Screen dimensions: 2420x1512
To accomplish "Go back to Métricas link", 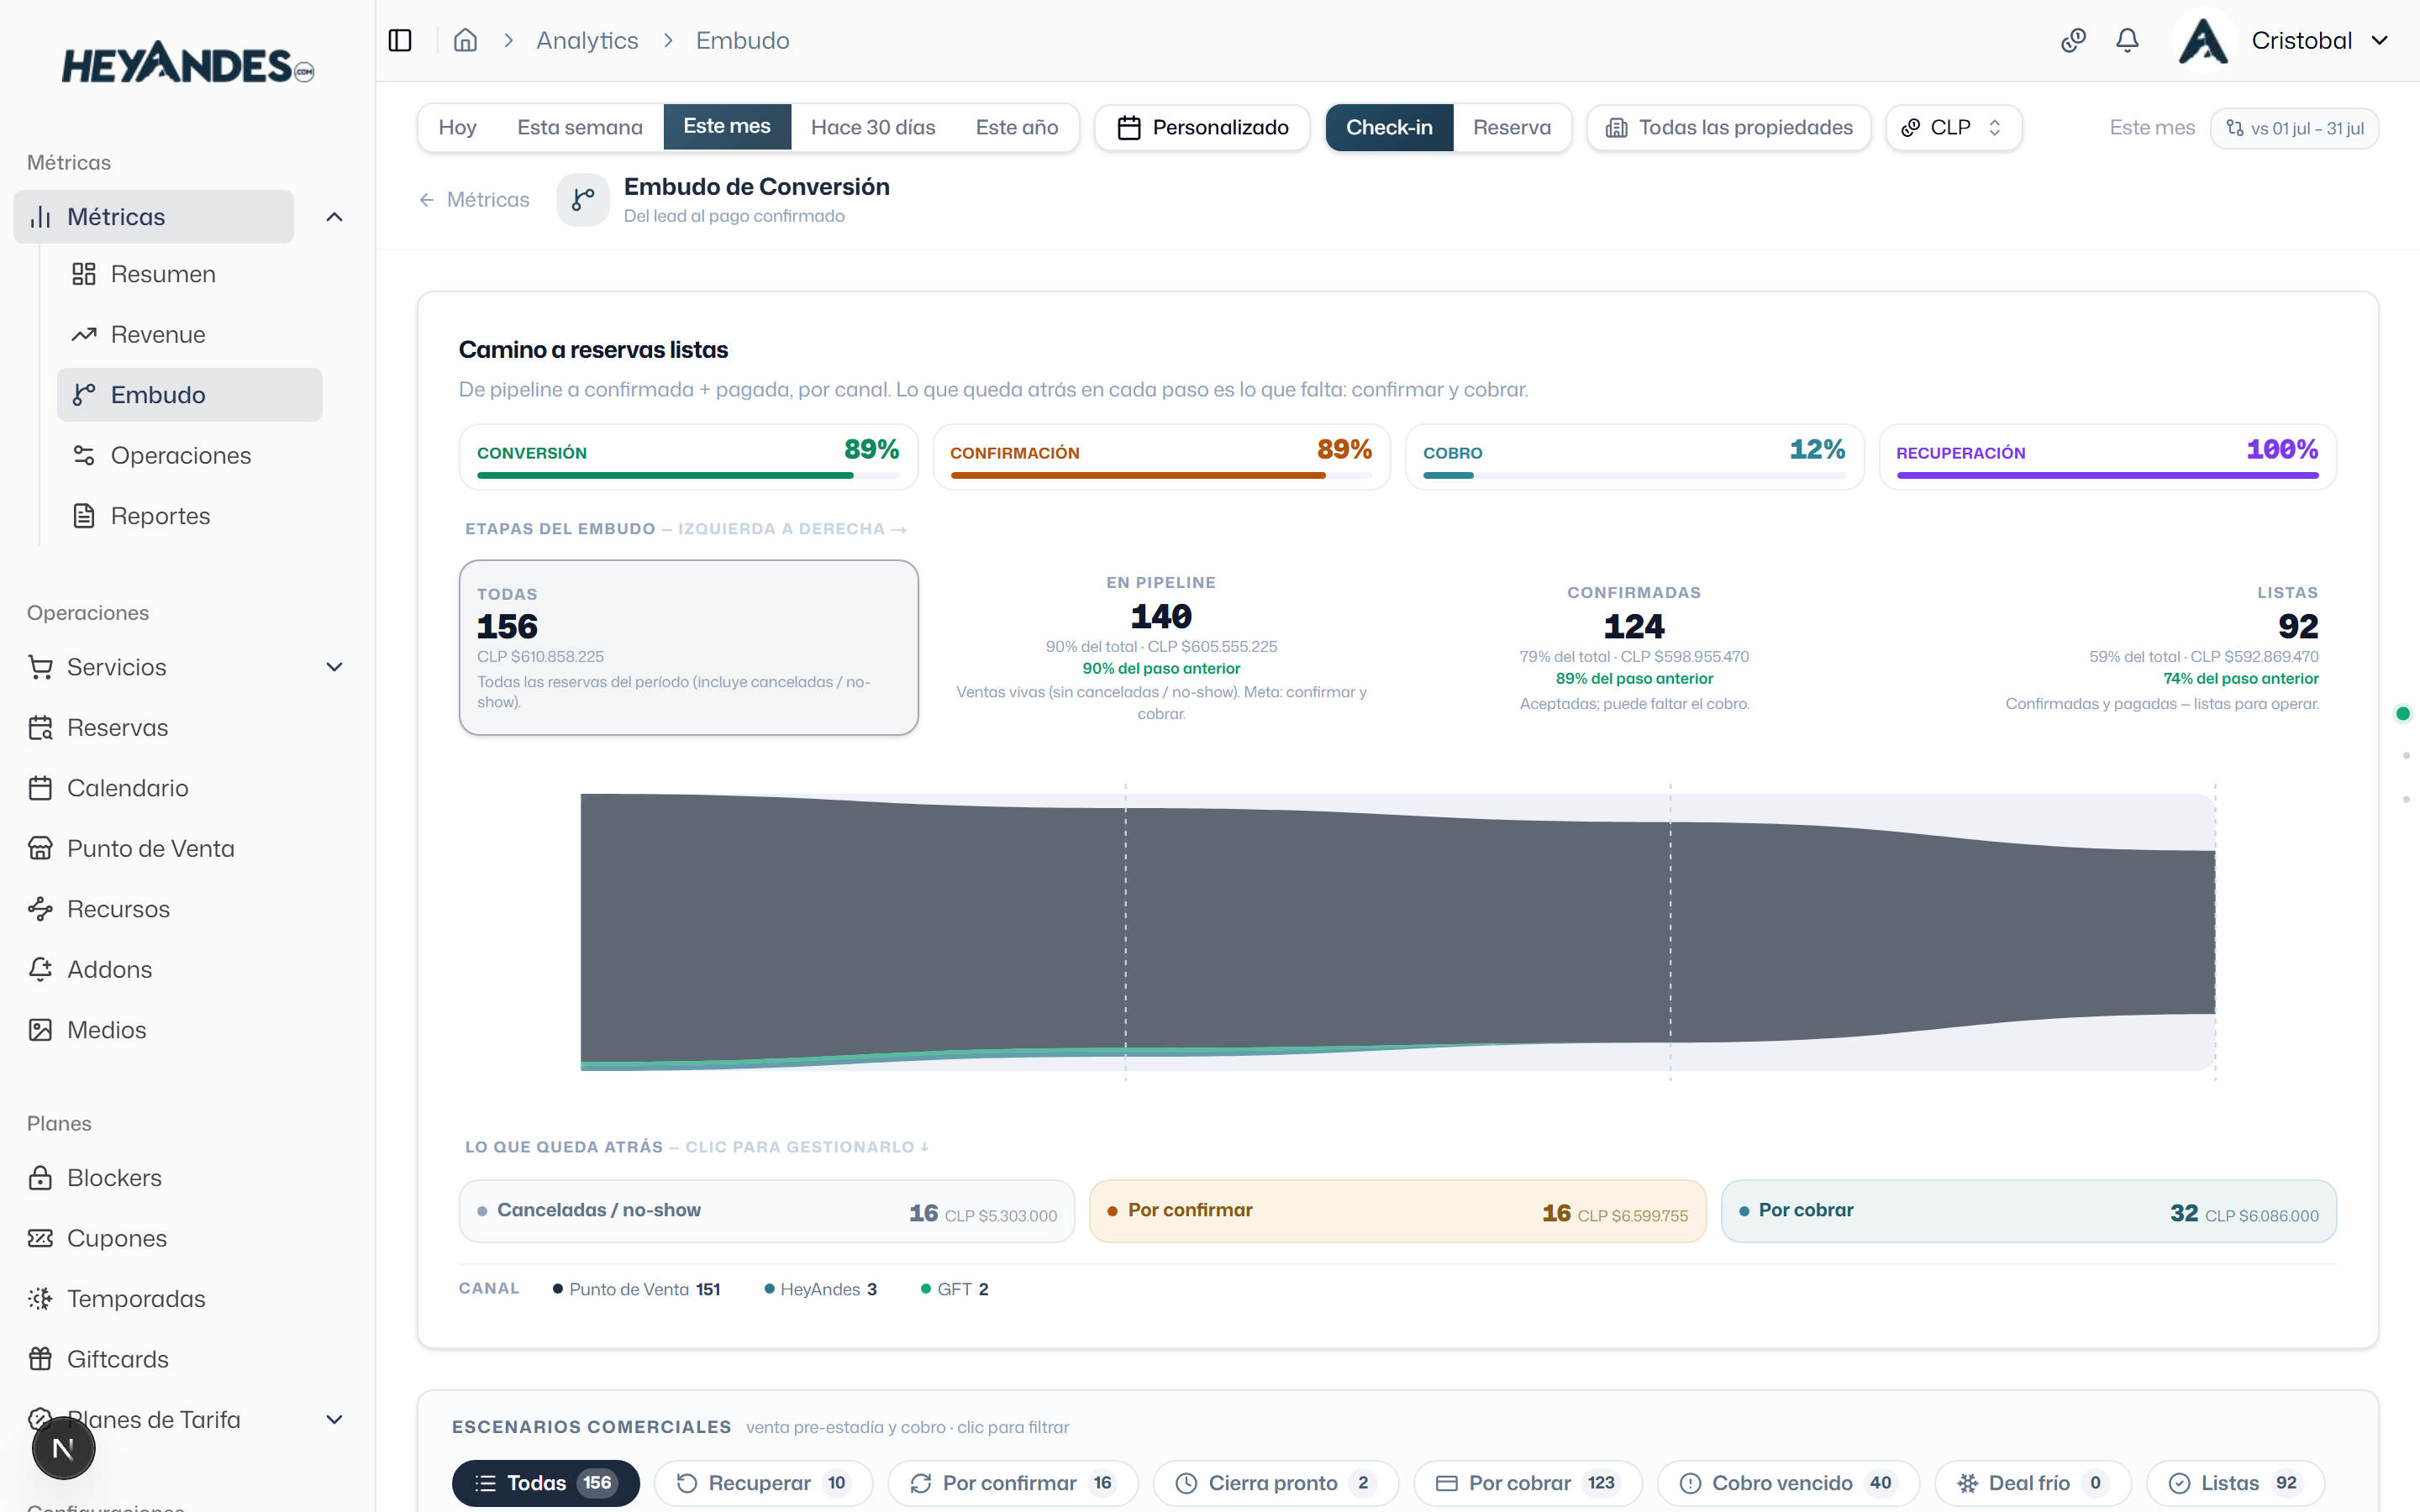I will tap(474, 200).
